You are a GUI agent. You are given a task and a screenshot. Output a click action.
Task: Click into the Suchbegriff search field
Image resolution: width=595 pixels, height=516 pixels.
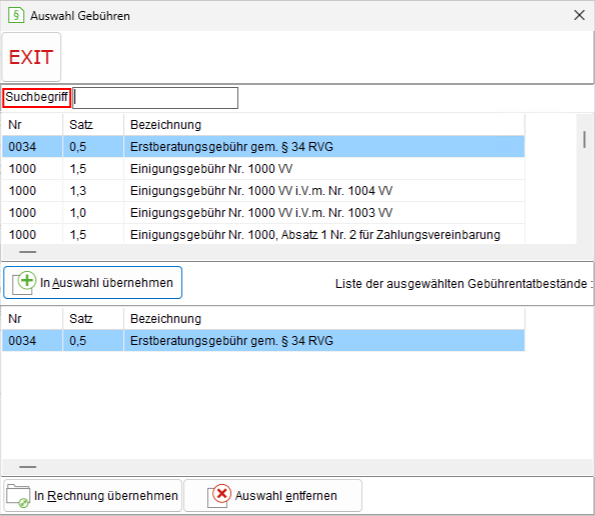tap(155, 98)
